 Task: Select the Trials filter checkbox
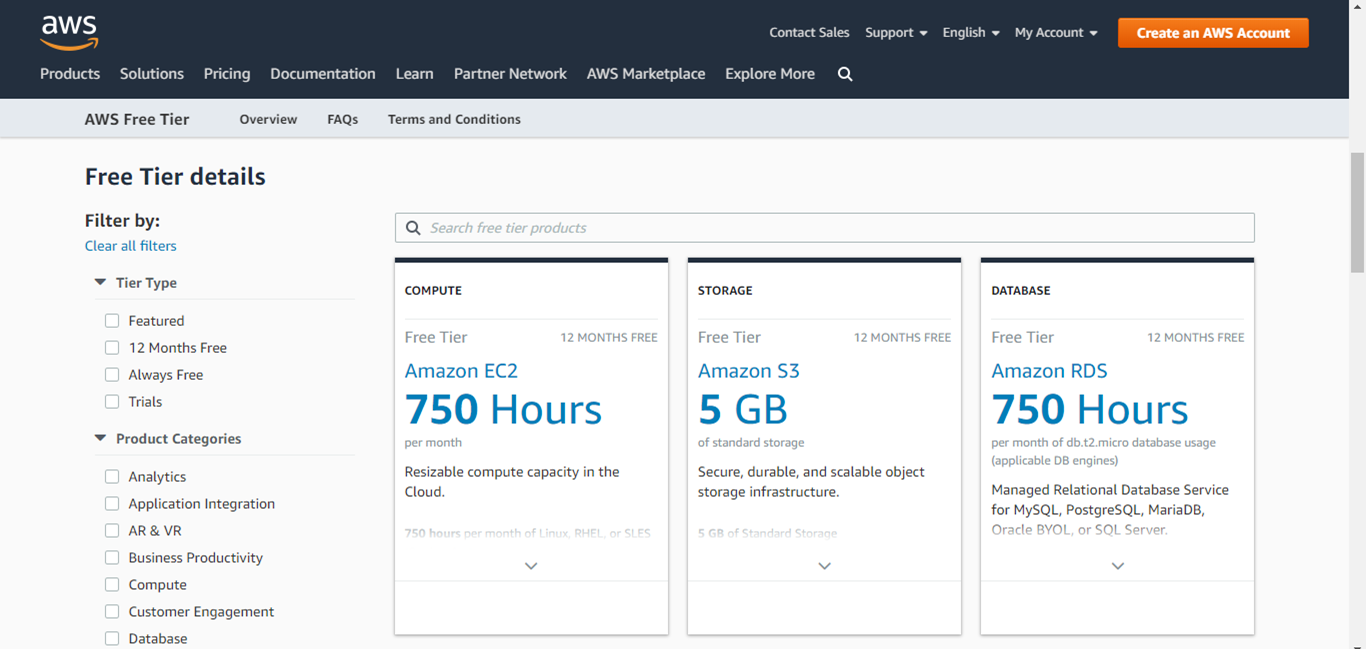pos(112,402)
